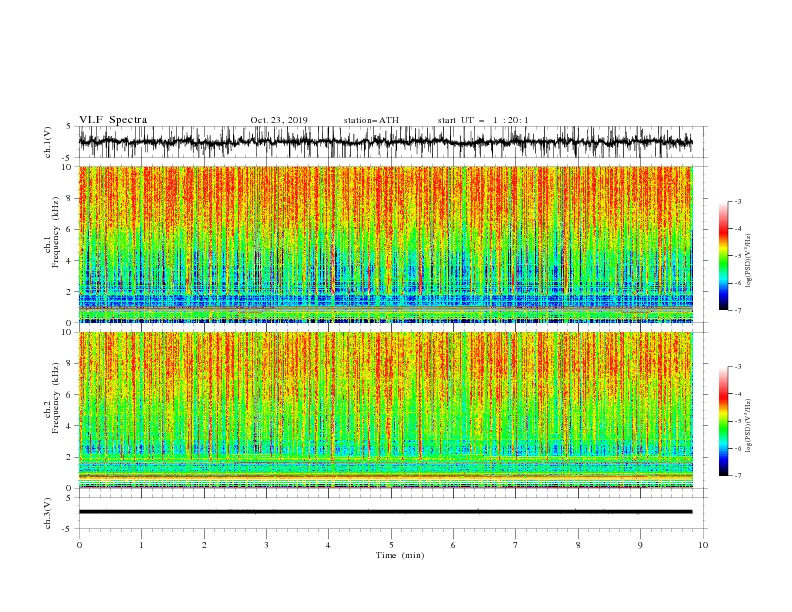Click the ch.1 voltage waveform trace

pos(385,142)
